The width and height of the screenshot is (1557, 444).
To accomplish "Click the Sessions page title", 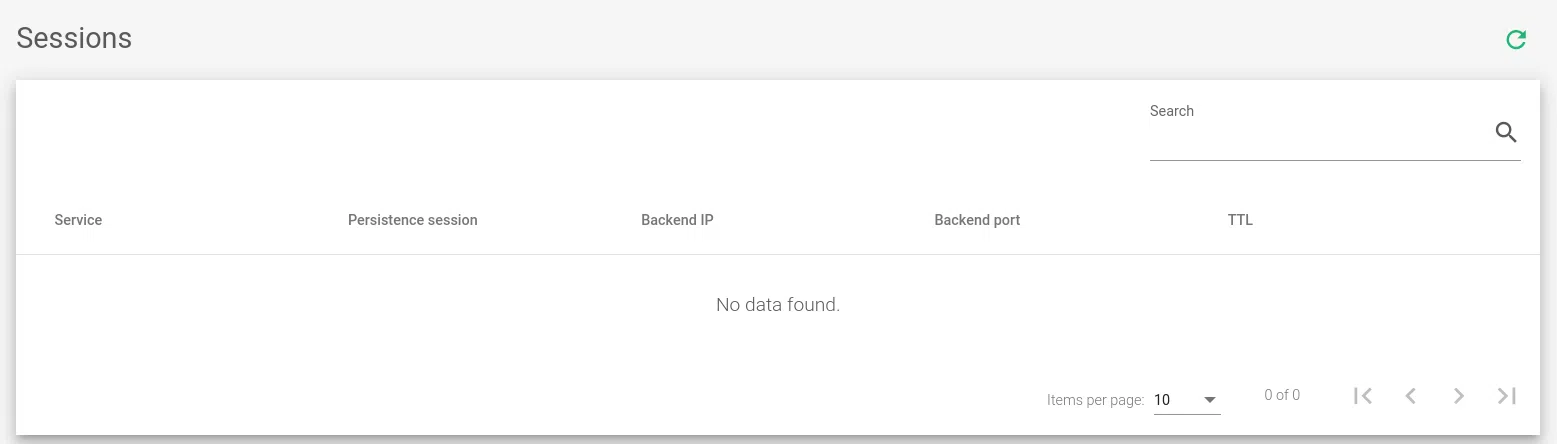I will coord(74,38).
